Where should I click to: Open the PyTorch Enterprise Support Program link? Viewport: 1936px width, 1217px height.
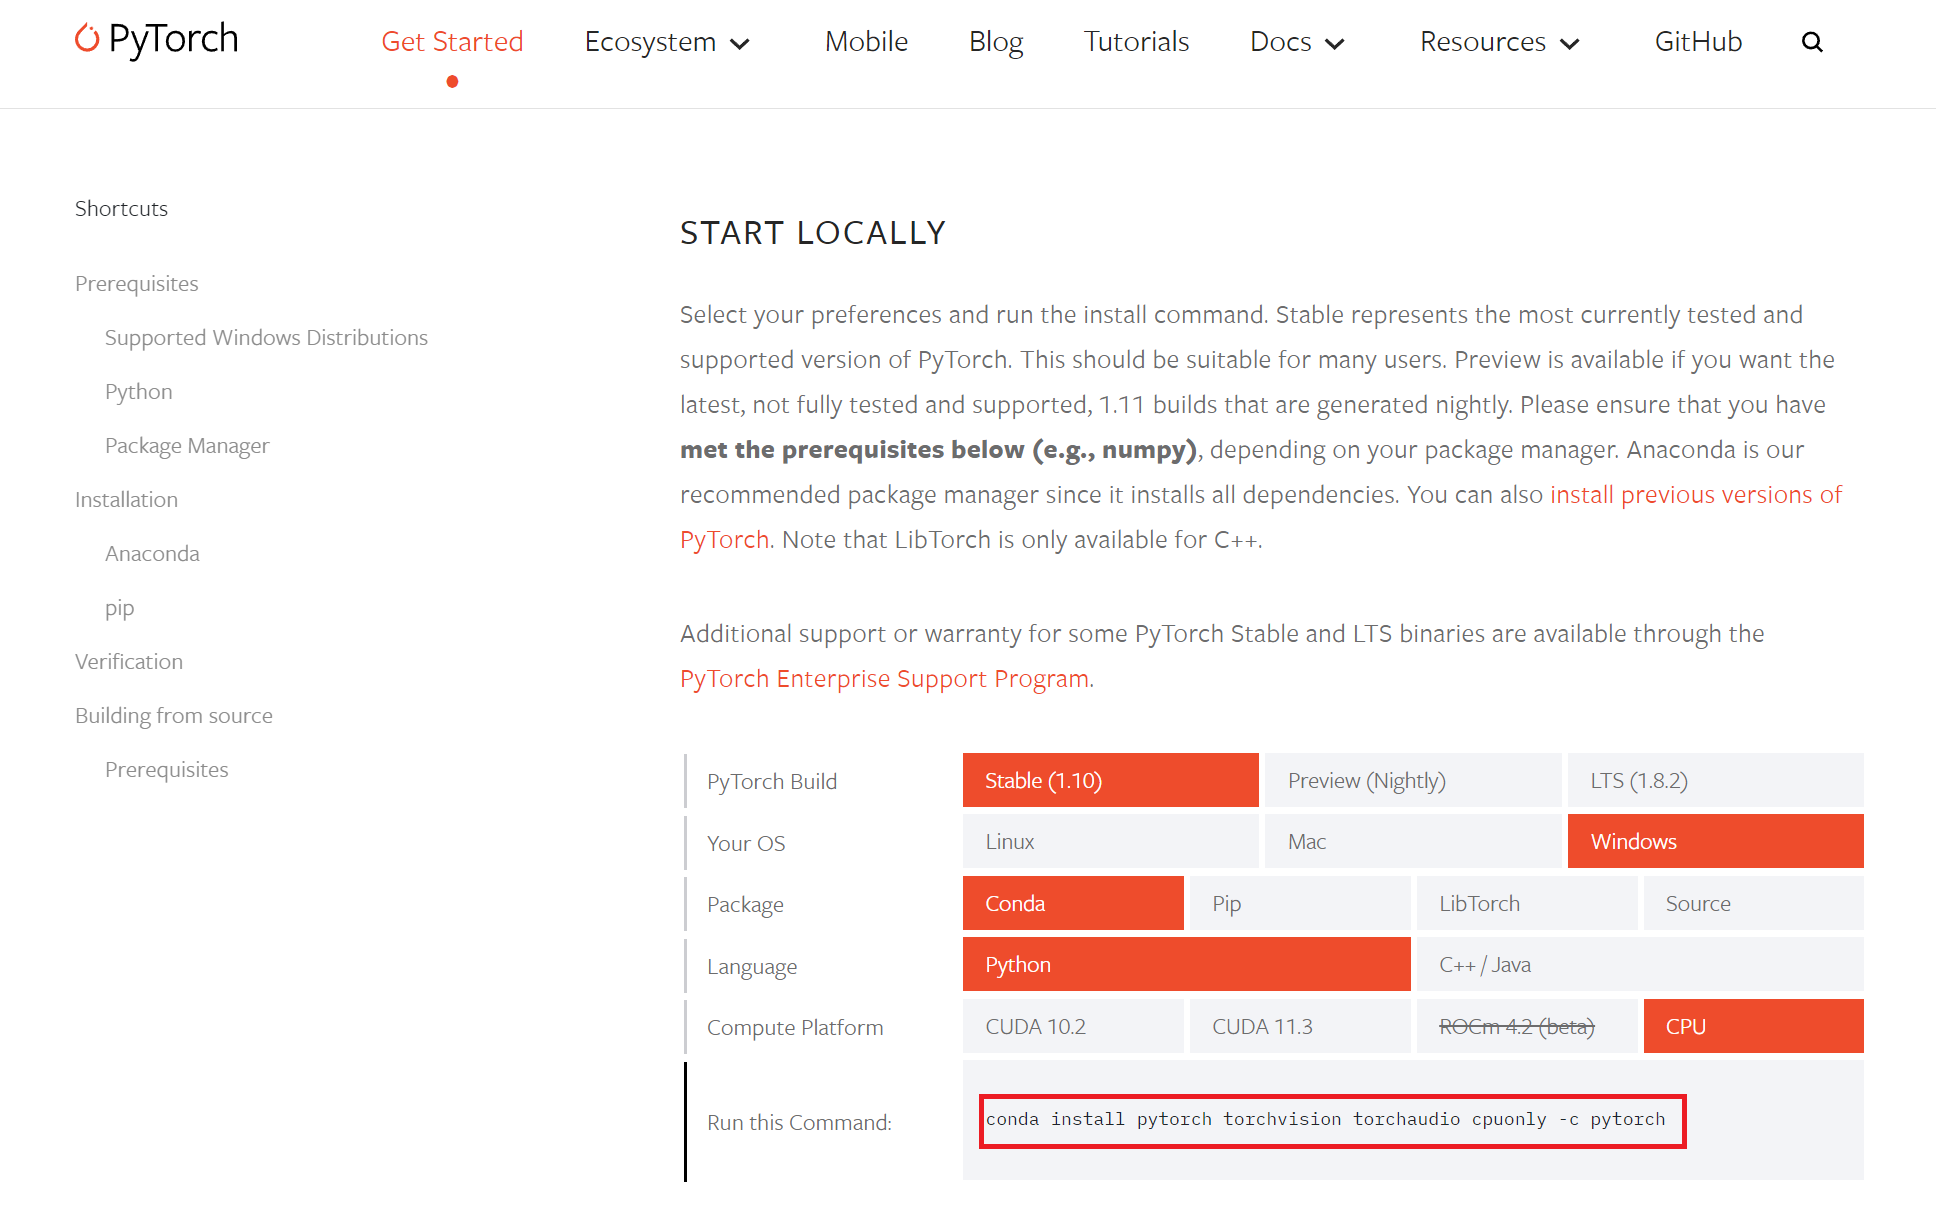(884, 679)
